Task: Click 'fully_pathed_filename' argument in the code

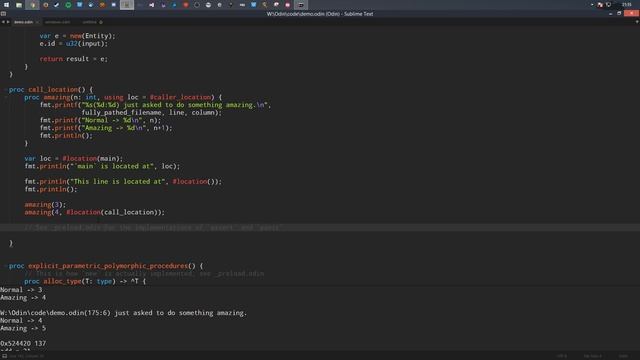Action: click(121, 113)
